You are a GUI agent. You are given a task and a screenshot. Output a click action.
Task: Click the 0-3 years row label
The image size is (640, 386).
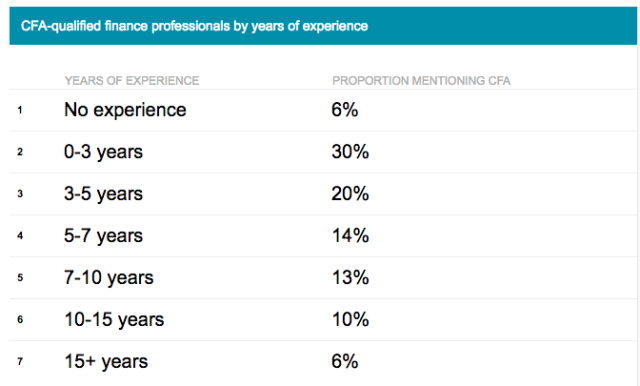click(x=103, y=152)
